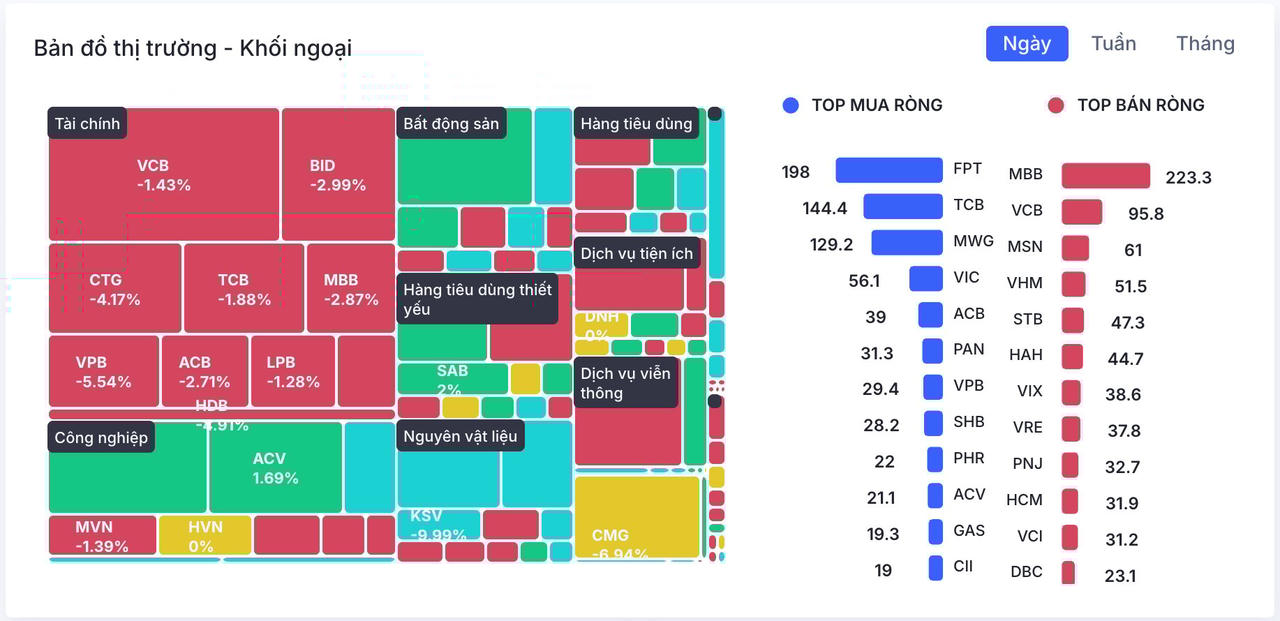This screenshot has width=1280, height=621.
Task: Switch to the Ngày tab
Action: tap(1027, 44)
